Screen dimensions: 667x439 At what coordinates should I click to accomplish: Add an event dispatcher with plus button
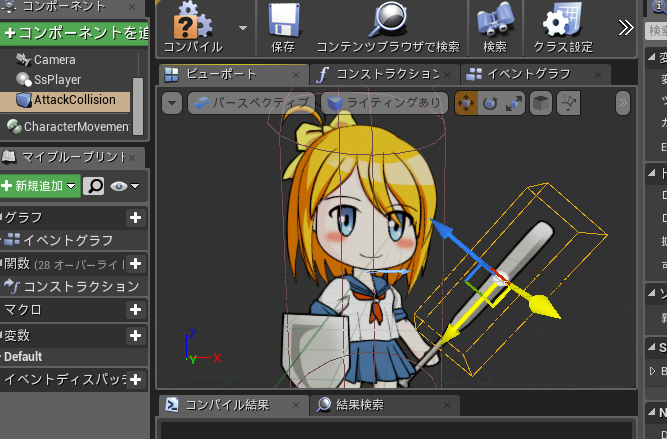click(x=135, y=379)
